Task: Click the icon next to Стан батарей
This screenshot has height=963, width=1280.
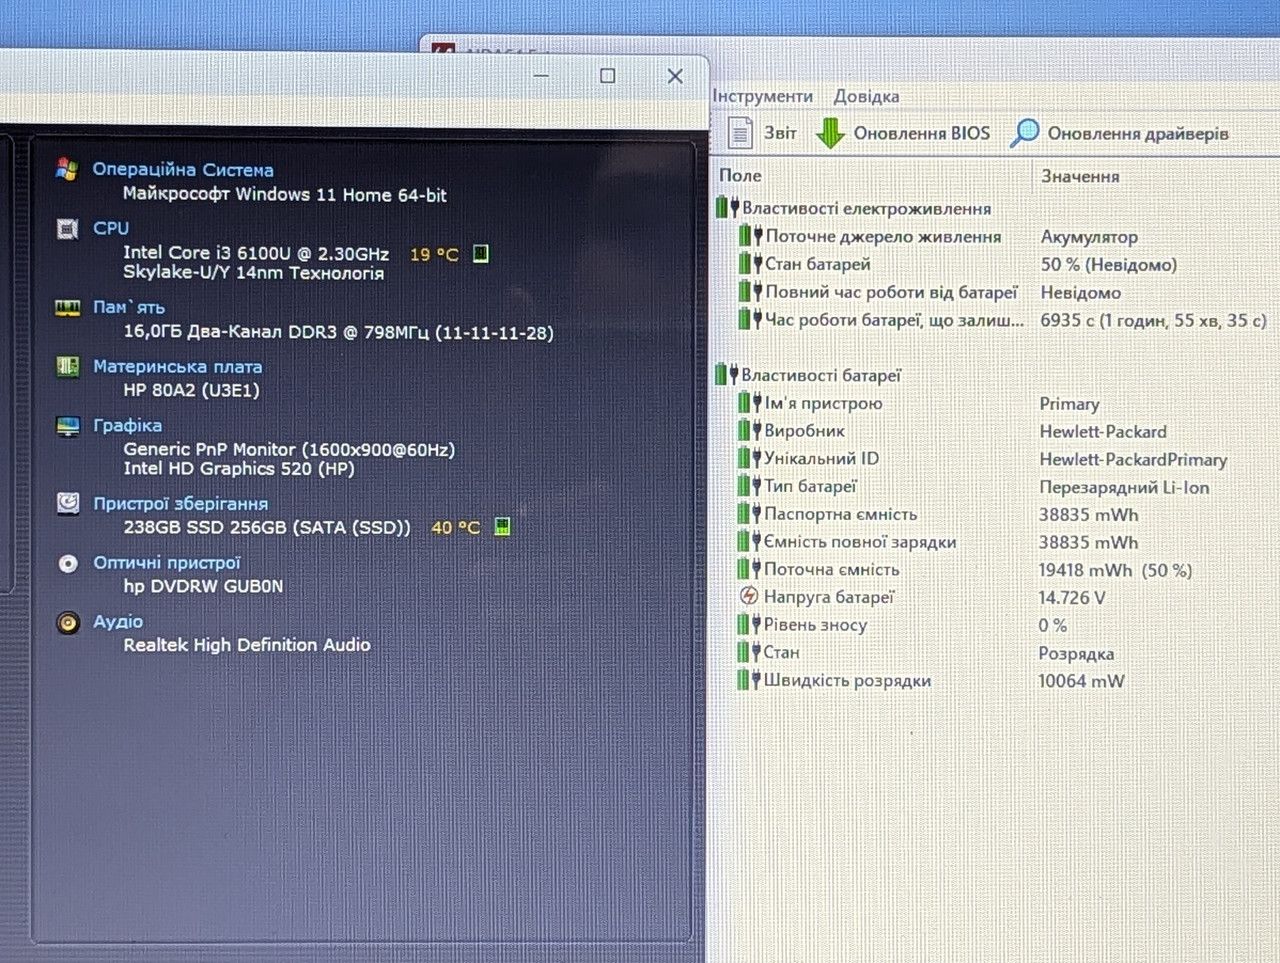Action: (750, 264)
